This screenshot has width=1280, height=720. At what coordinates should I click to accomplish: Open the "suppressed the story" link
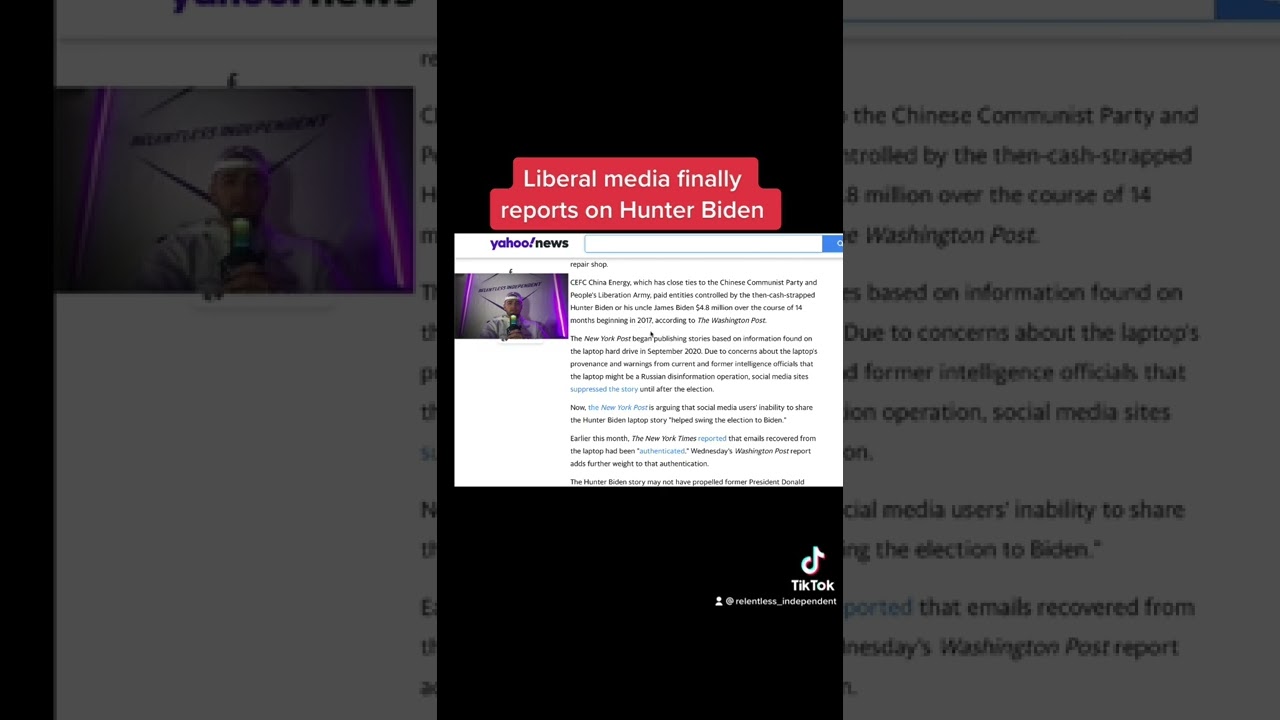604,389
